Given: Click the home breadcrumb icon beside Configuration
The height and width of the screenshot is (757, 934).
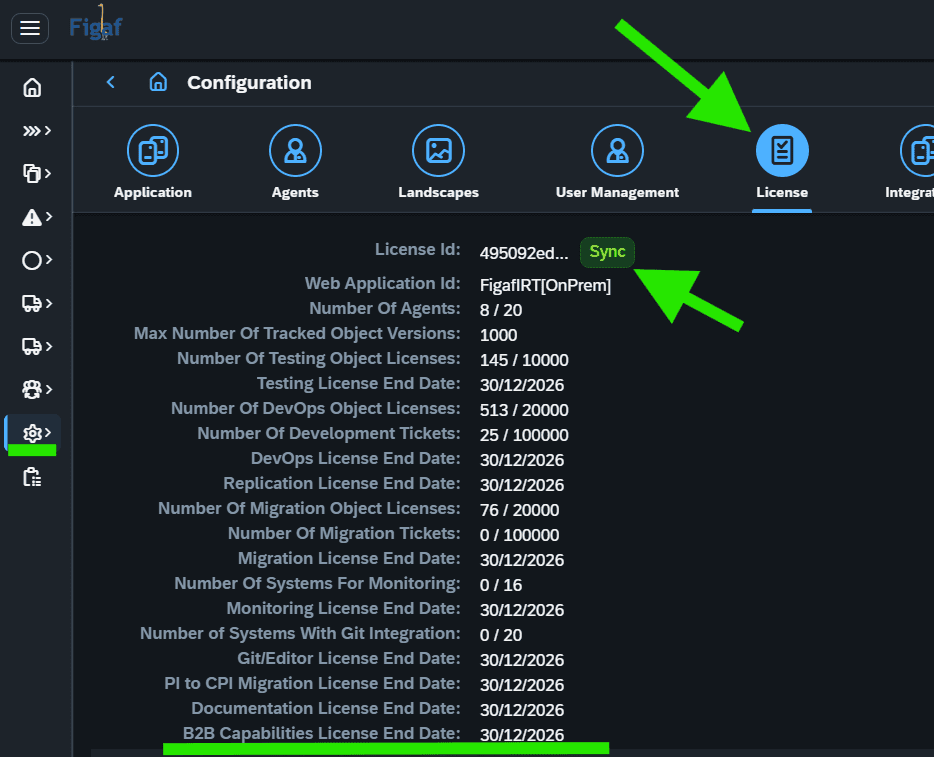Looking at the screenshot, I should (158, 82).
